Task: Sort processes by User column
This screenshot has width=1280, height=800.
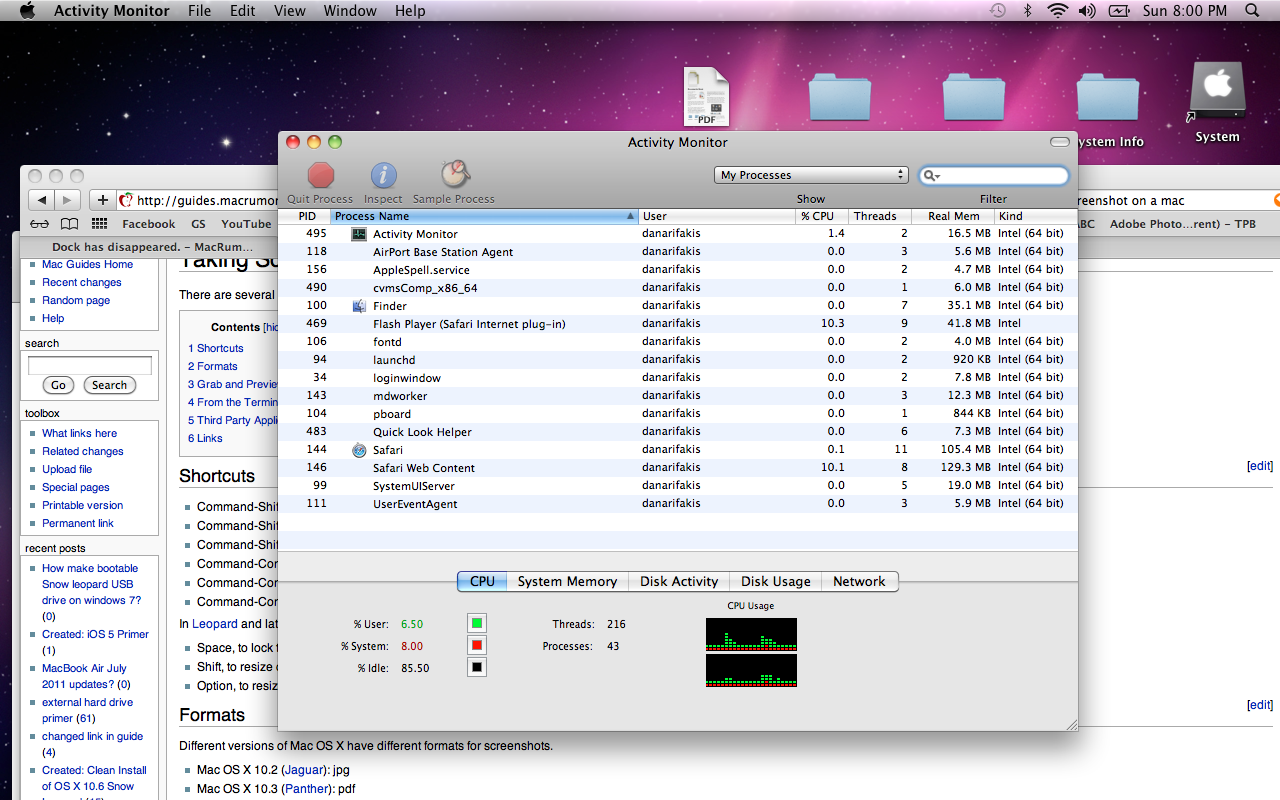Action: pyautogui.click(x=718, y=216)
